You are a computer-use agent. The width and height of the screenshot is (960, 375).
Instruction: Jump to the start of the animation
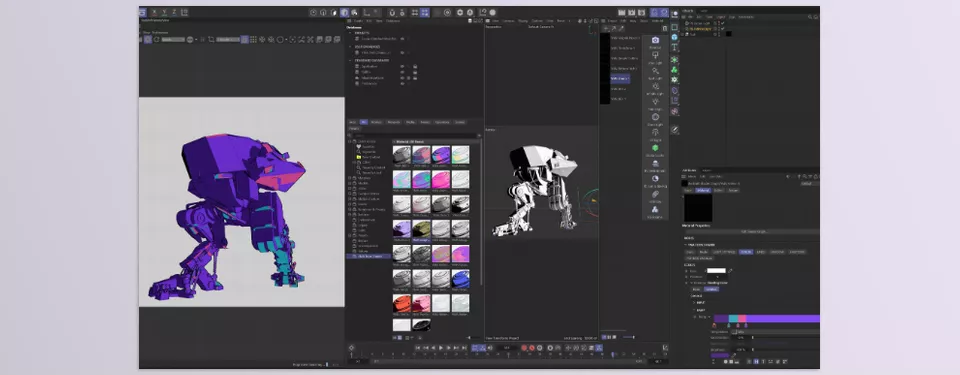click(418, 348)
